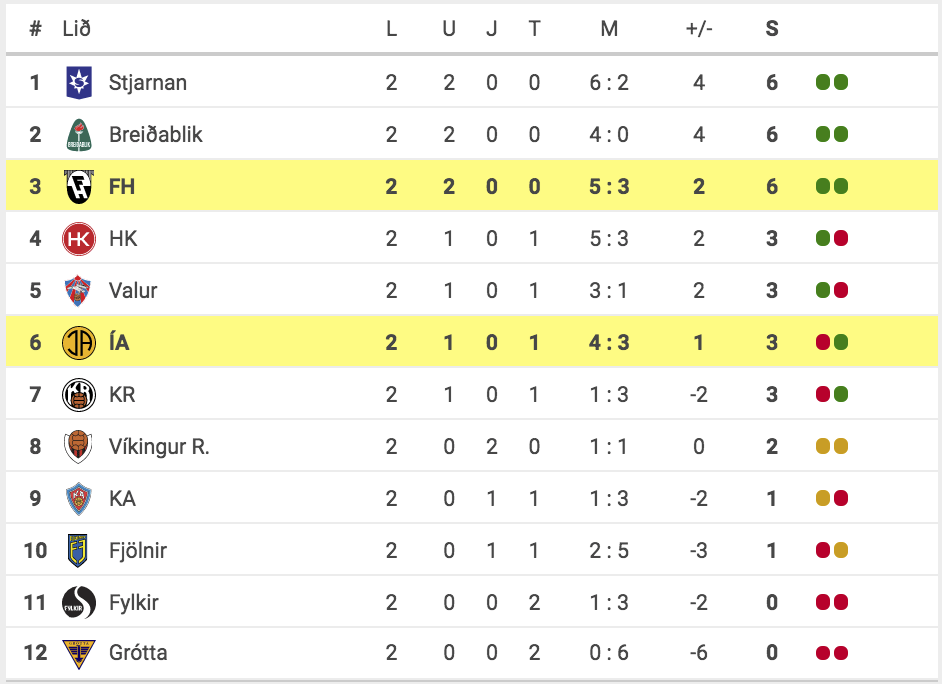The image size is (942, 684).
Task: Select the Víkingur R. team name
Action: 159,446
